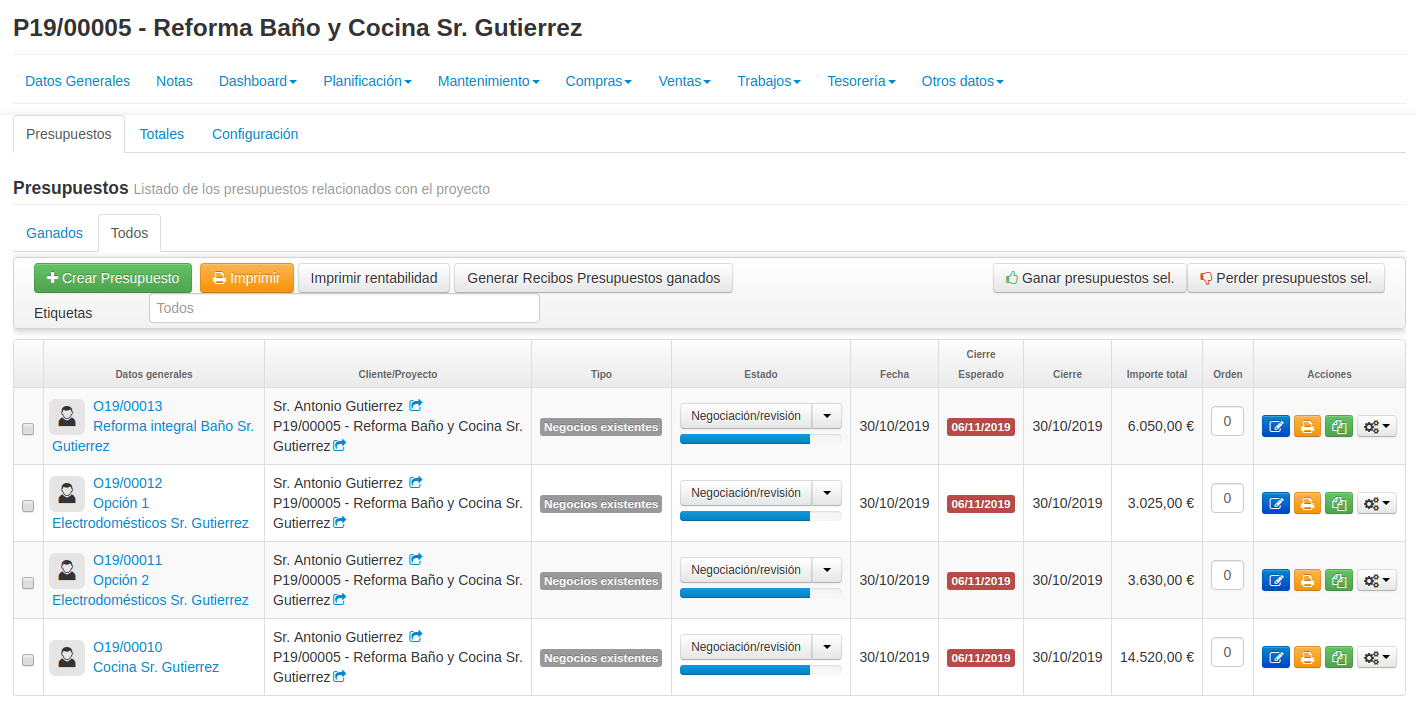This screenshot has width=1417, height=702.
Task: Click the edit icon for budget O19/00010
Action: (1276, 657)
